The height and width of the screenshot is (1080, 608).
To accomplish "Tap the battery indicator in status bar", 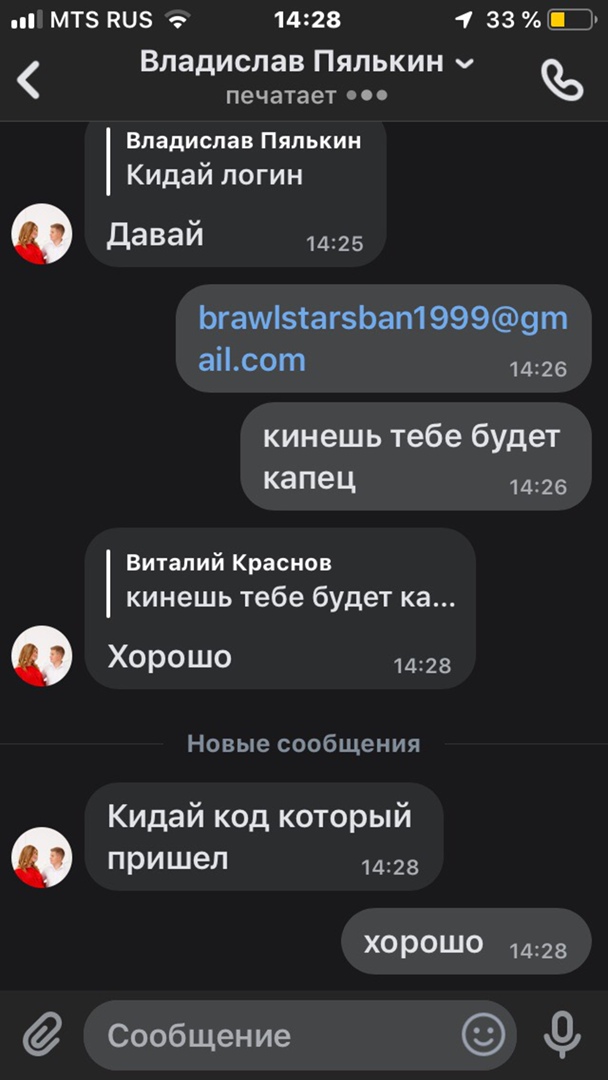I will pos(572,20).
